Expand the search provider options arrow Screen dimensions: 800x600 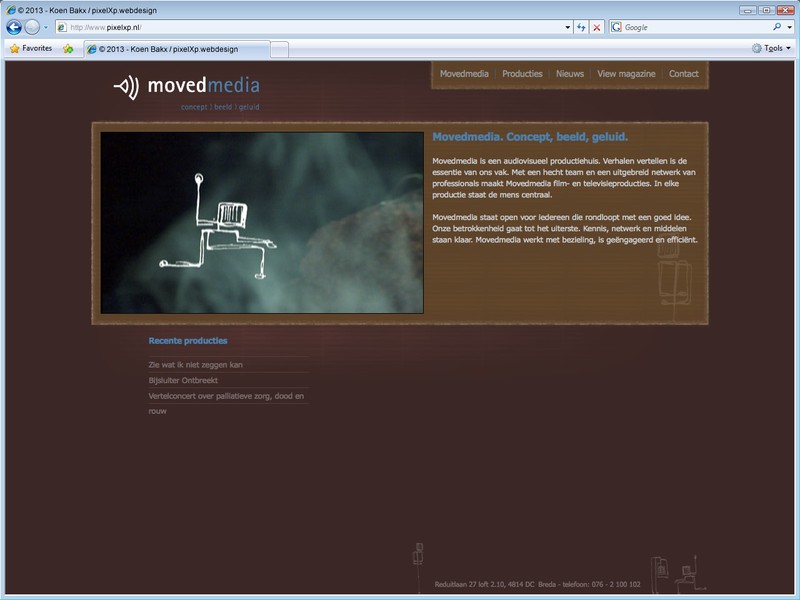789,27
